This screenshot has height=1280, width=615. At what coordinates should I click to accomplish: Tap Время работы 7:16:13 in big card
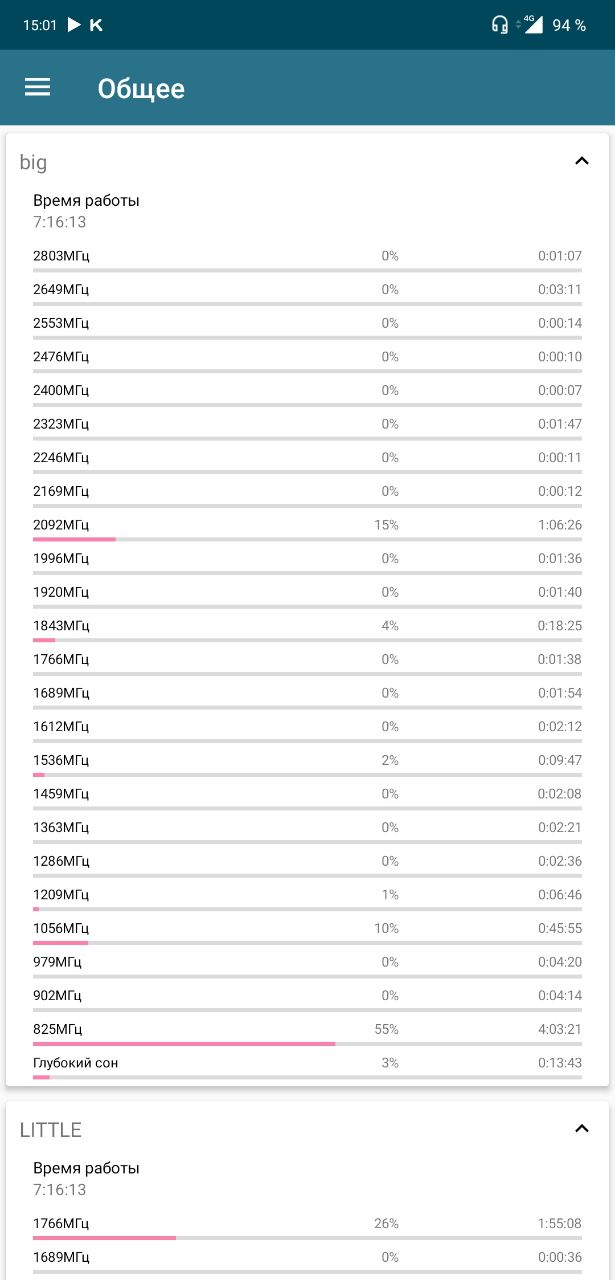click(86, 211)
